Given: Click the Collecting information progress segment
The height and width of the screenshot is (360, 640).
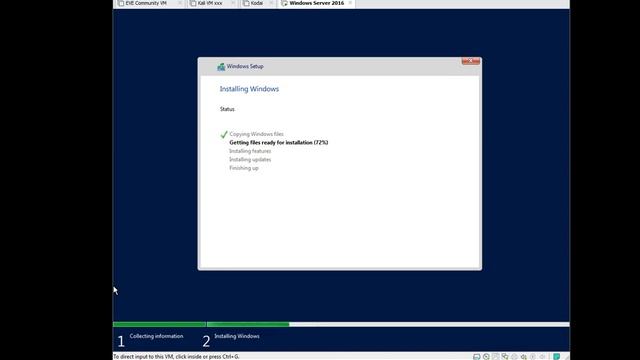Looking at the screenshot, I should (159, 324).
